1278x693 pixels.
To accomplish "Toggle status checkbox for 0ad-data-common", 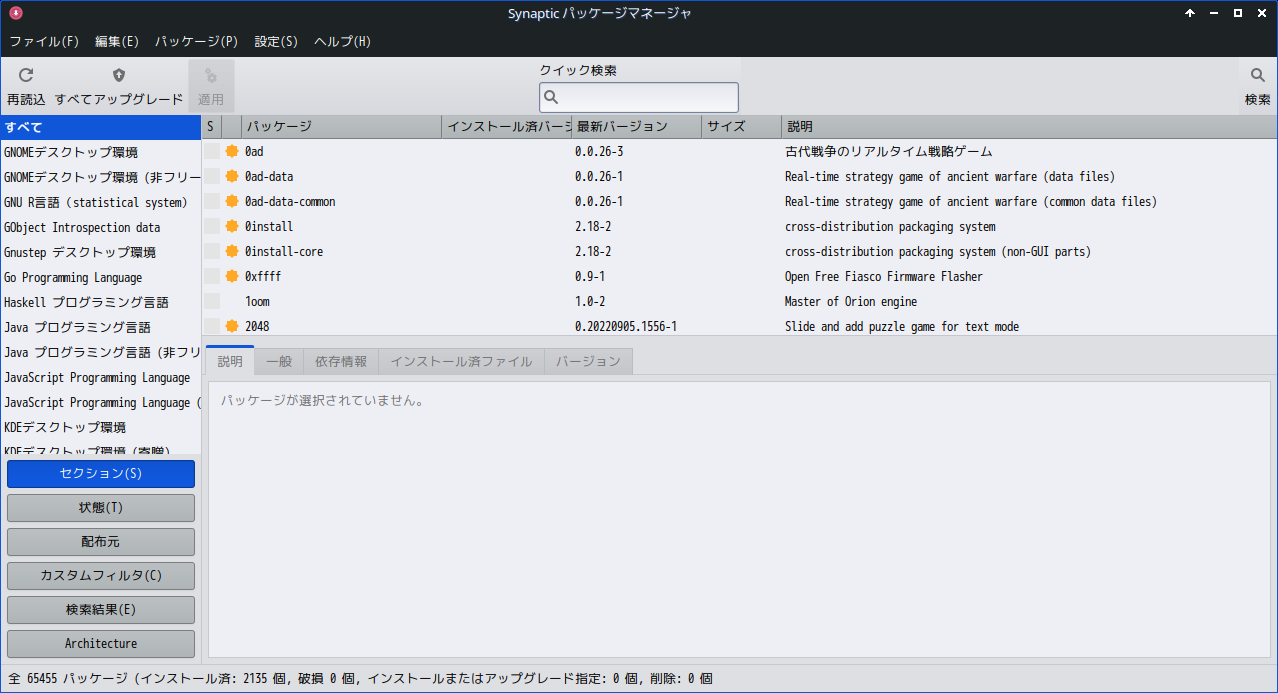I will pyautogui.click(x=212, y=201).
